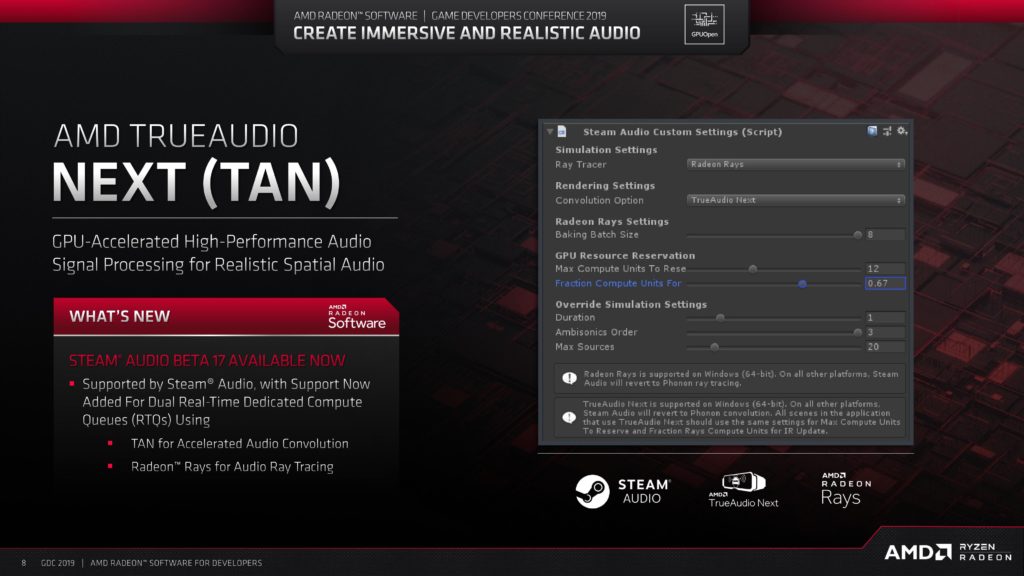Click the Max Compute Units value field showing 12

pos(885,269)
